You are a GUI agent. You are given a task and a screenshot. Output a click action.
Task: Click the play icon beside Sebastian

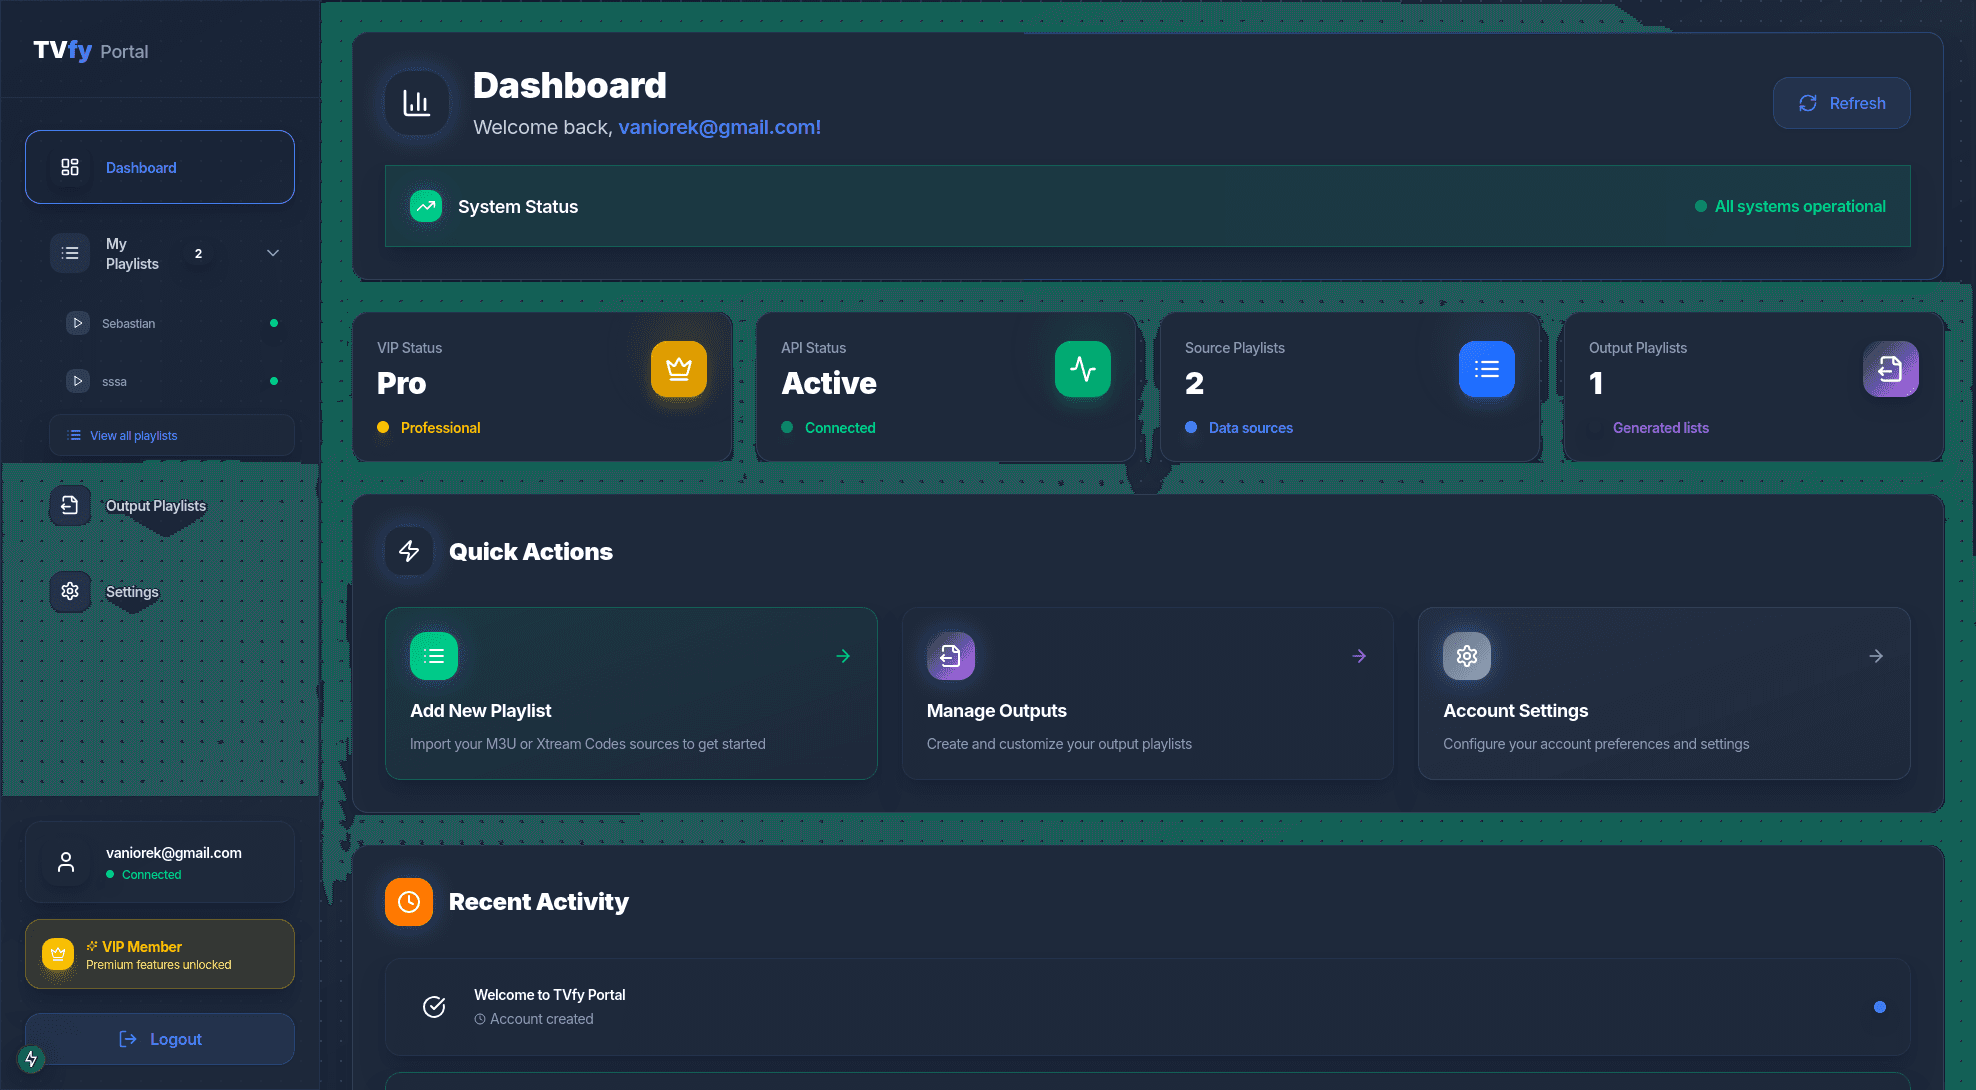click(x=77, y=323)
